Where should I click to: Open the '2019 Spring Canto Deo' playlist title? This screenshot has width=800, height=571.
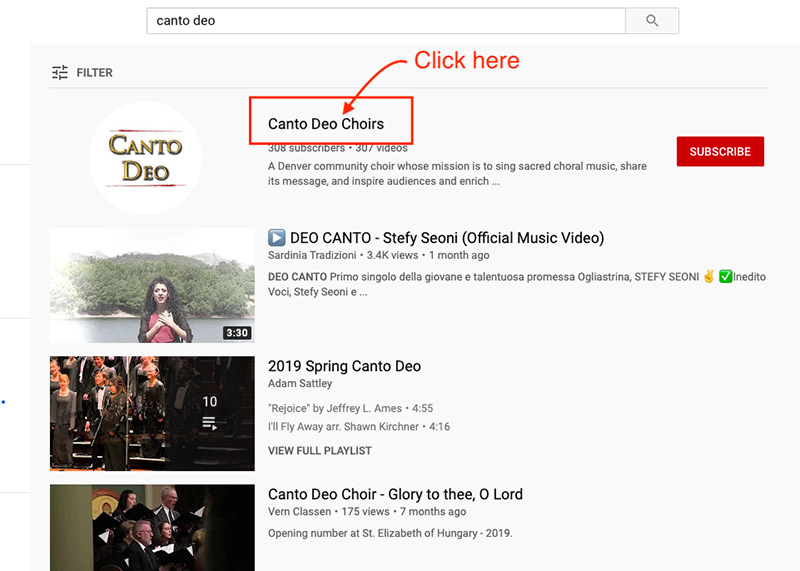point(344,366)
